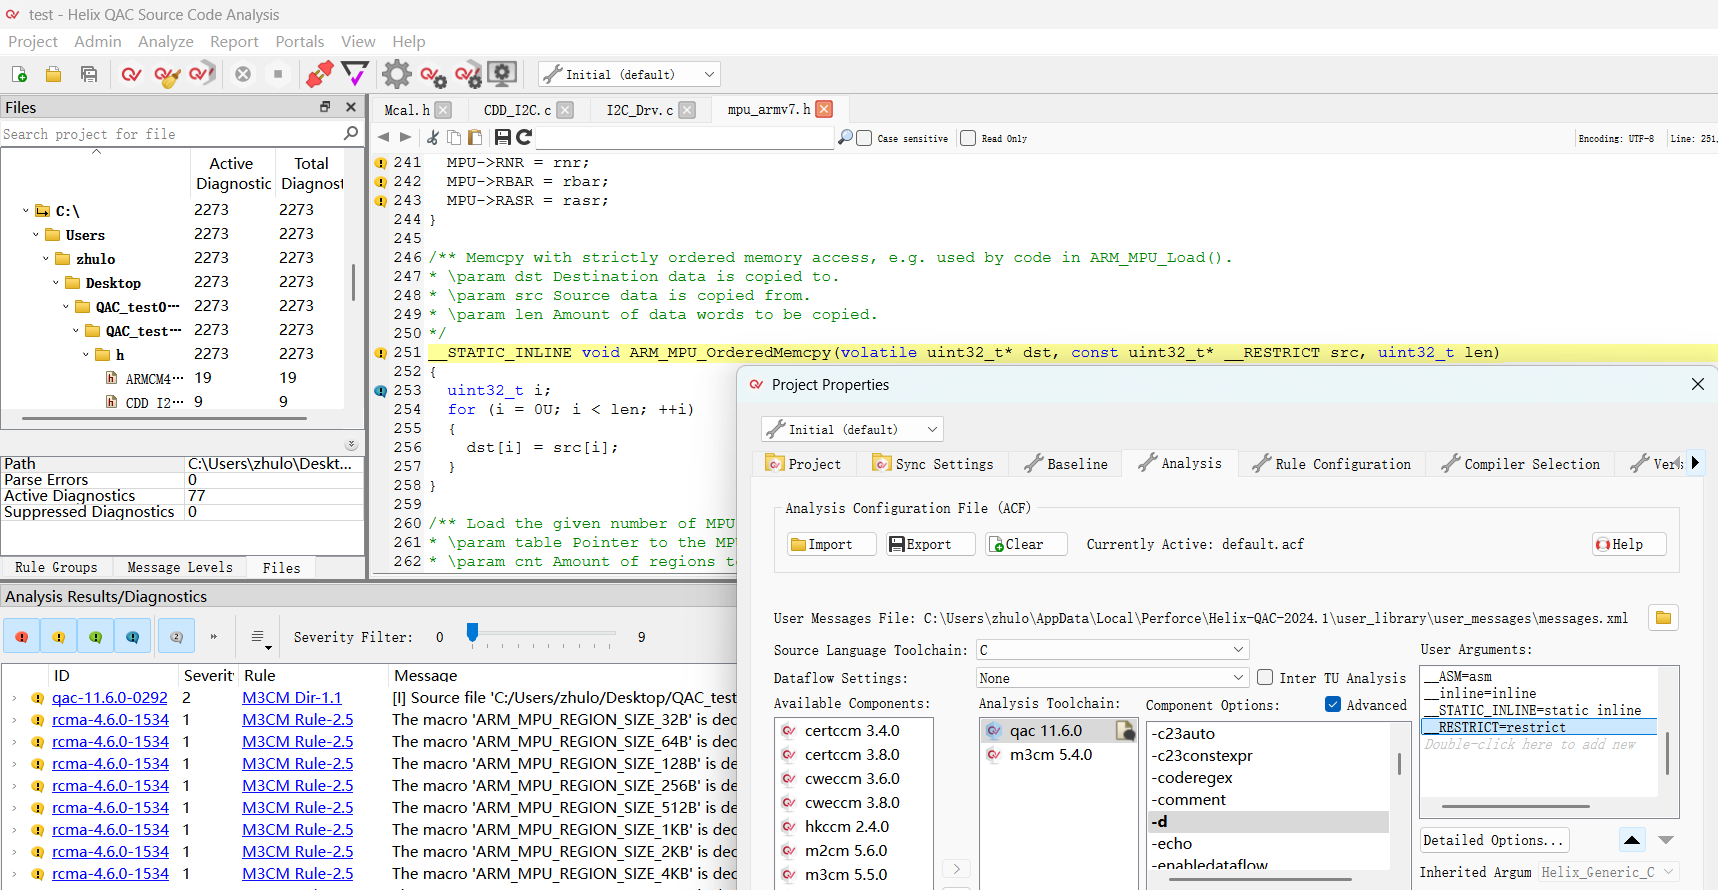Image resolution: width=1718 pixels, height=890 pixels.
Task: Toggle the gray number 2 bubble filter
Action: tap(177, 637)
